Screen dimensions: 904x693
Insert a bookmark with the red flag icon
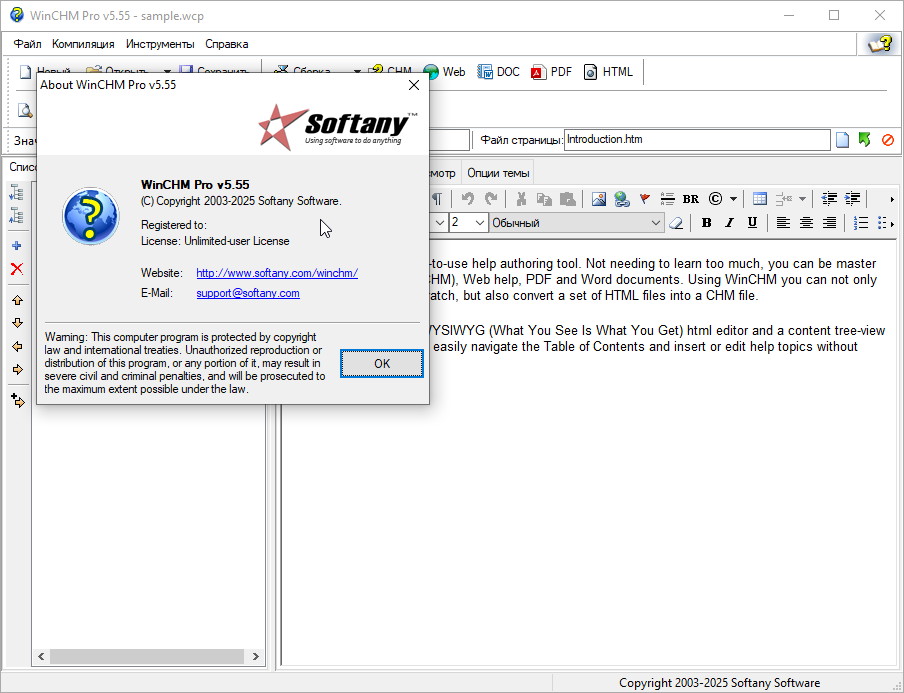pos(645,199)
